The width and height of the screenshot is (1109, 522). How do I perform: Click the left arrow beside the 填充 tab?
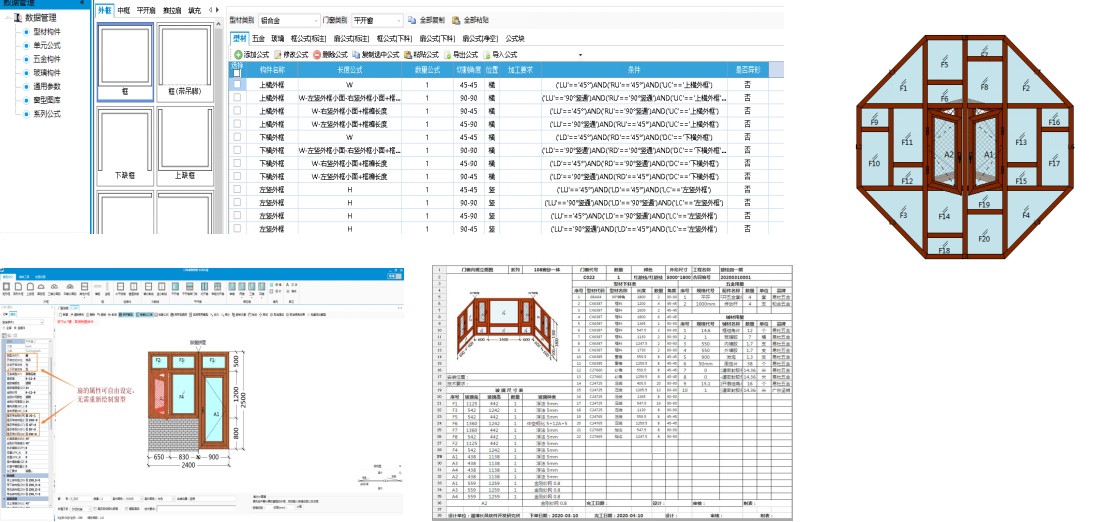(211, 11)
